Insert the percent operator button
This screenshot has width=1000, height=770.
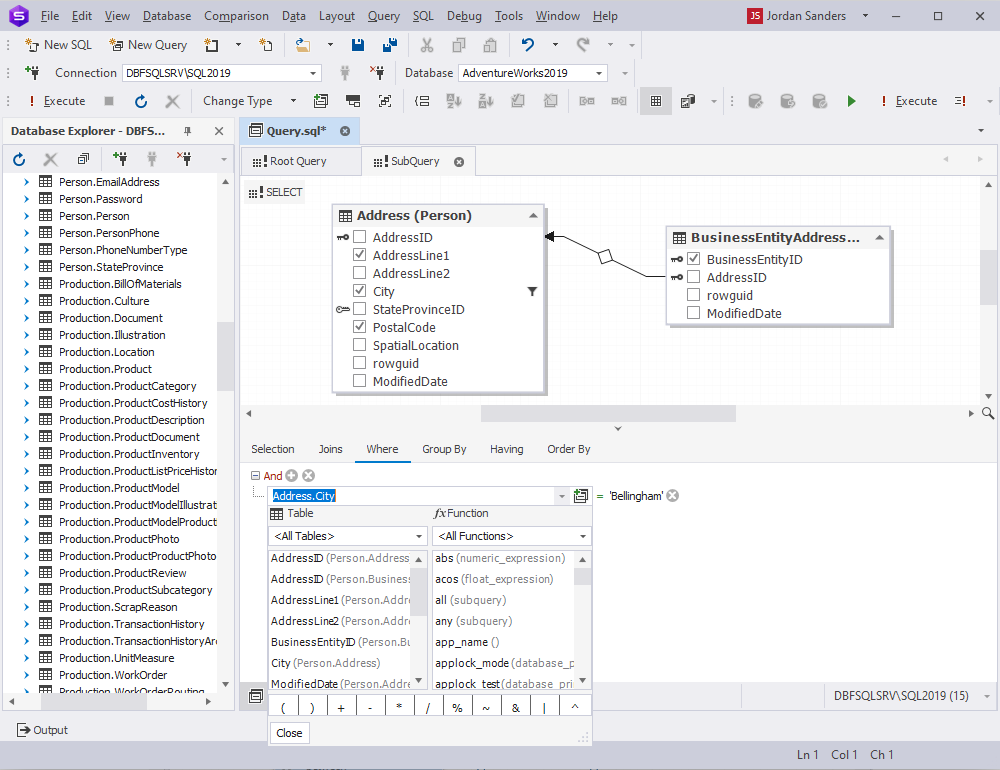[458, 707]
